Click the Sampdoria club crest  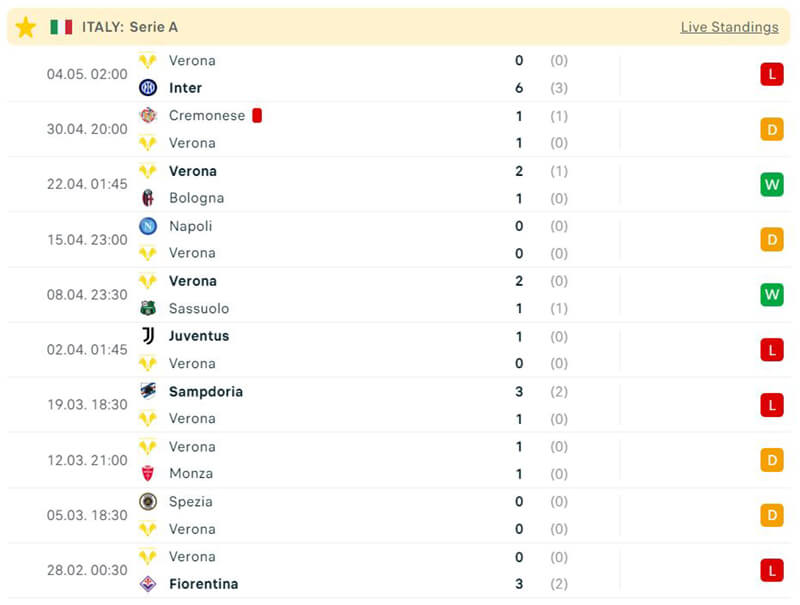pyautogui.click(x=148, y=391)
